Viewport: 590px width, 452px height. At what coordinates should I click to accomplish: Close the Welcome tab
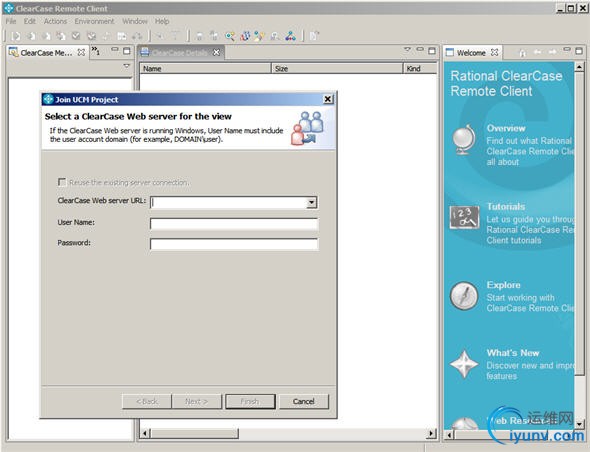coord(495,53)
